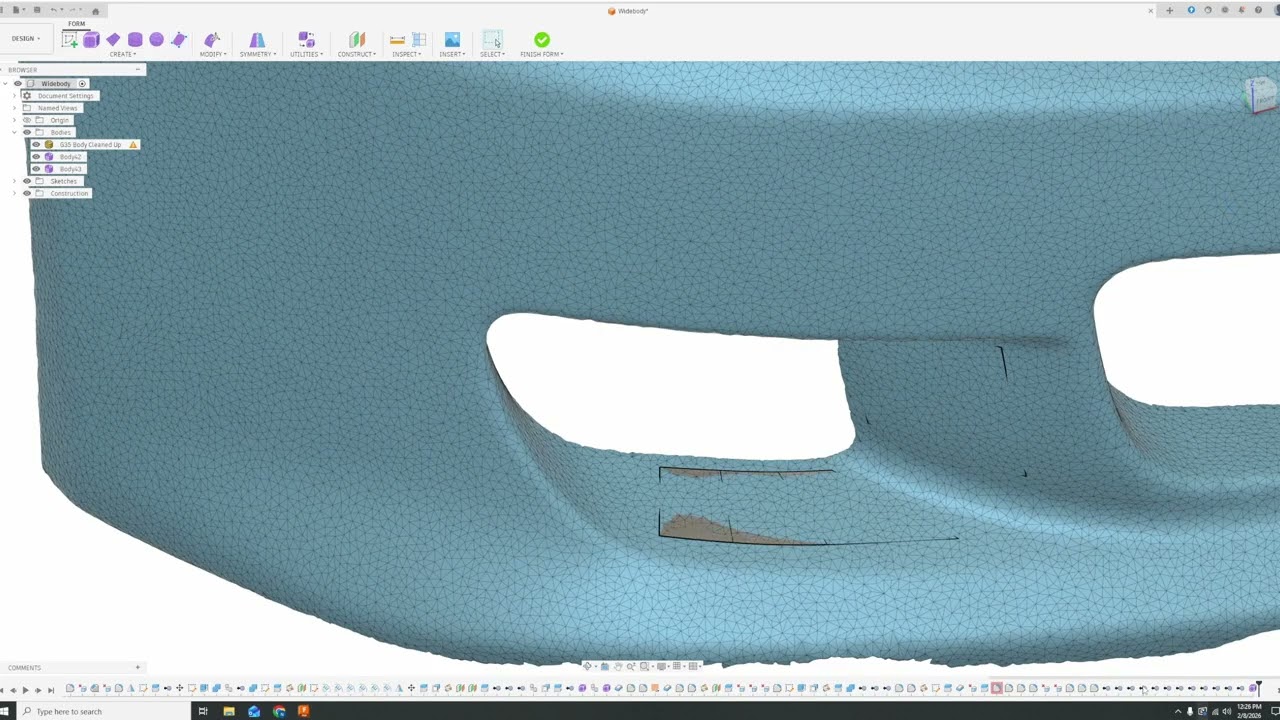This screenshot has width=1280, height=720.
Task: Open the FINISH FORM dropdown label
Action: pos(541,54)
